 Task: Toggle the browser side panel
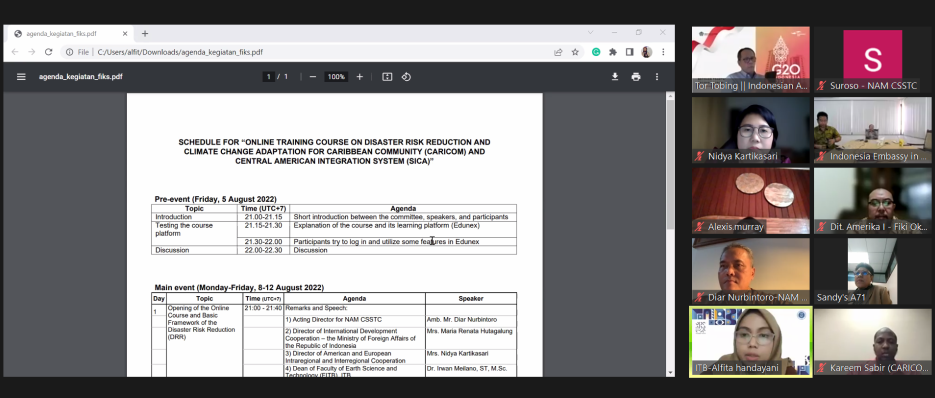tap(629, 52)
